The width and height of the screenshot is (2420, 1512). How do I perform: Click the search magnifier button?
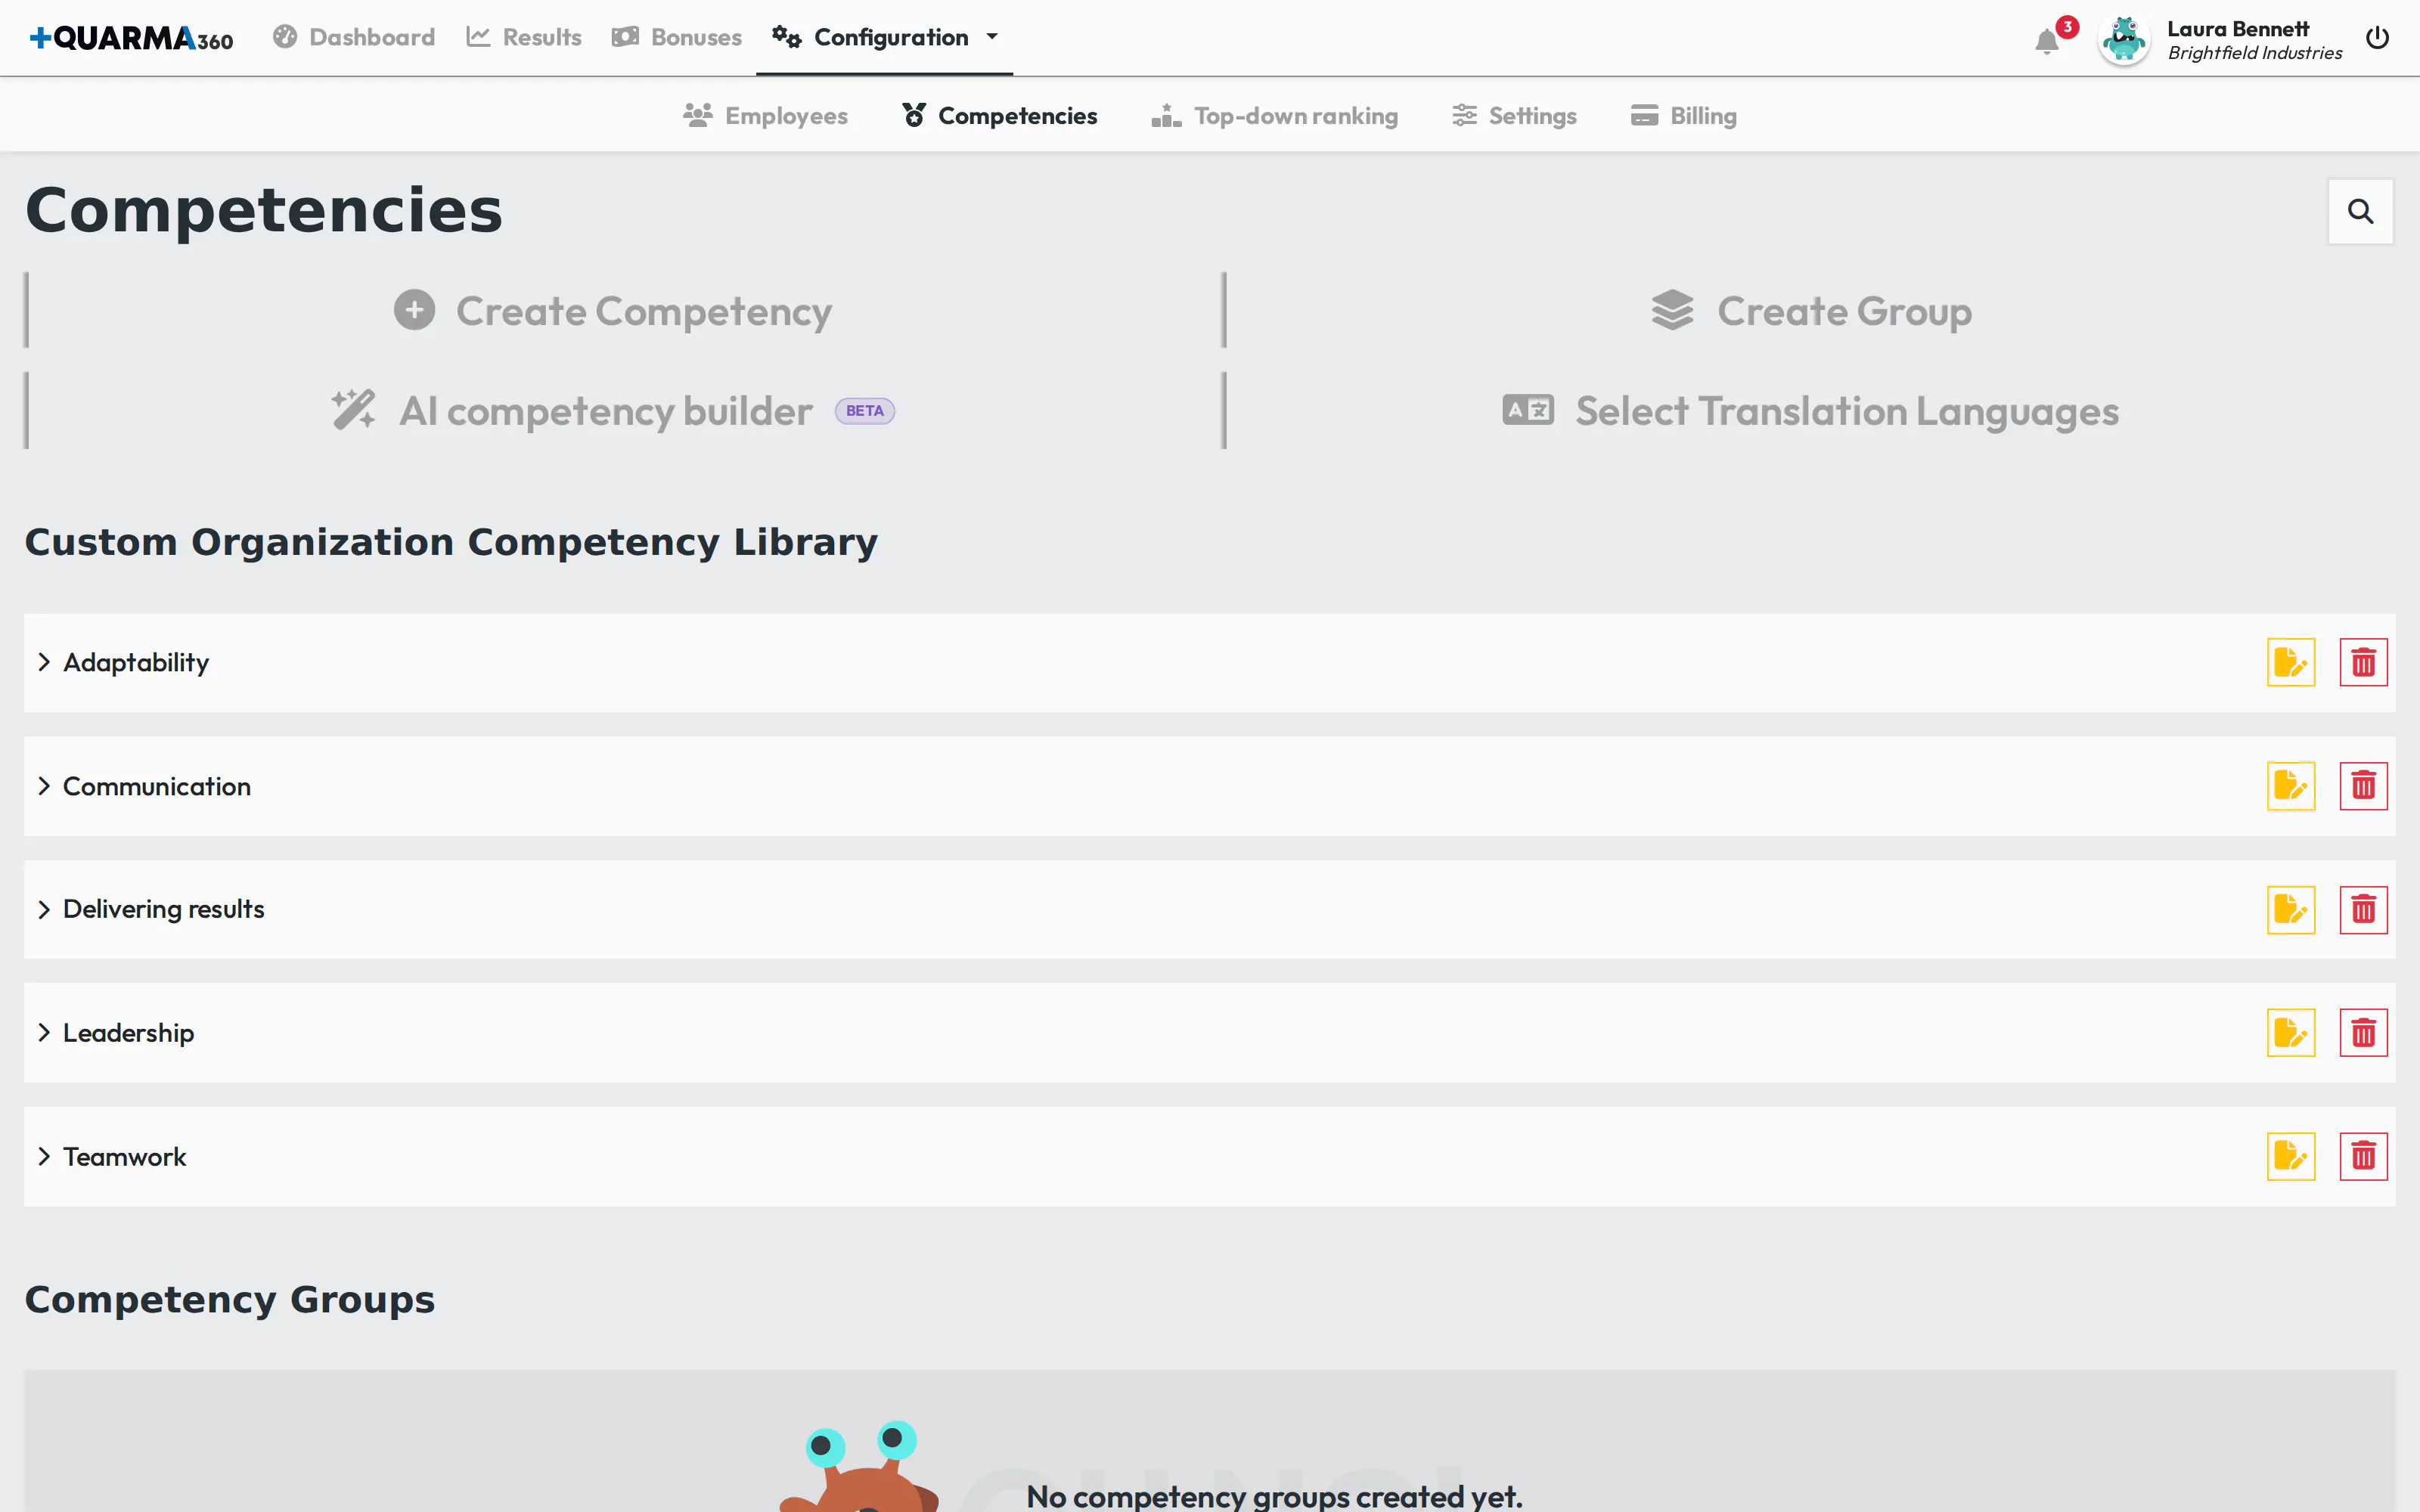[2360, 211]
